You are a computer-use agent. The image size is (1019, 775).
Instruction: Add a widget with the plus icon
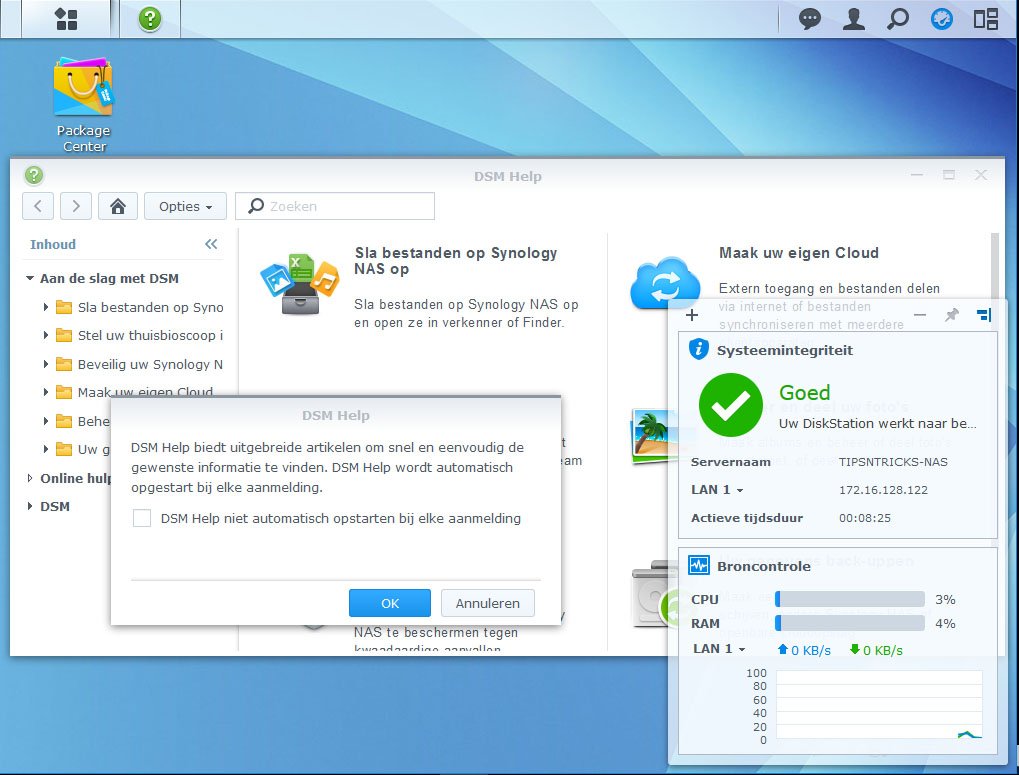692,315
